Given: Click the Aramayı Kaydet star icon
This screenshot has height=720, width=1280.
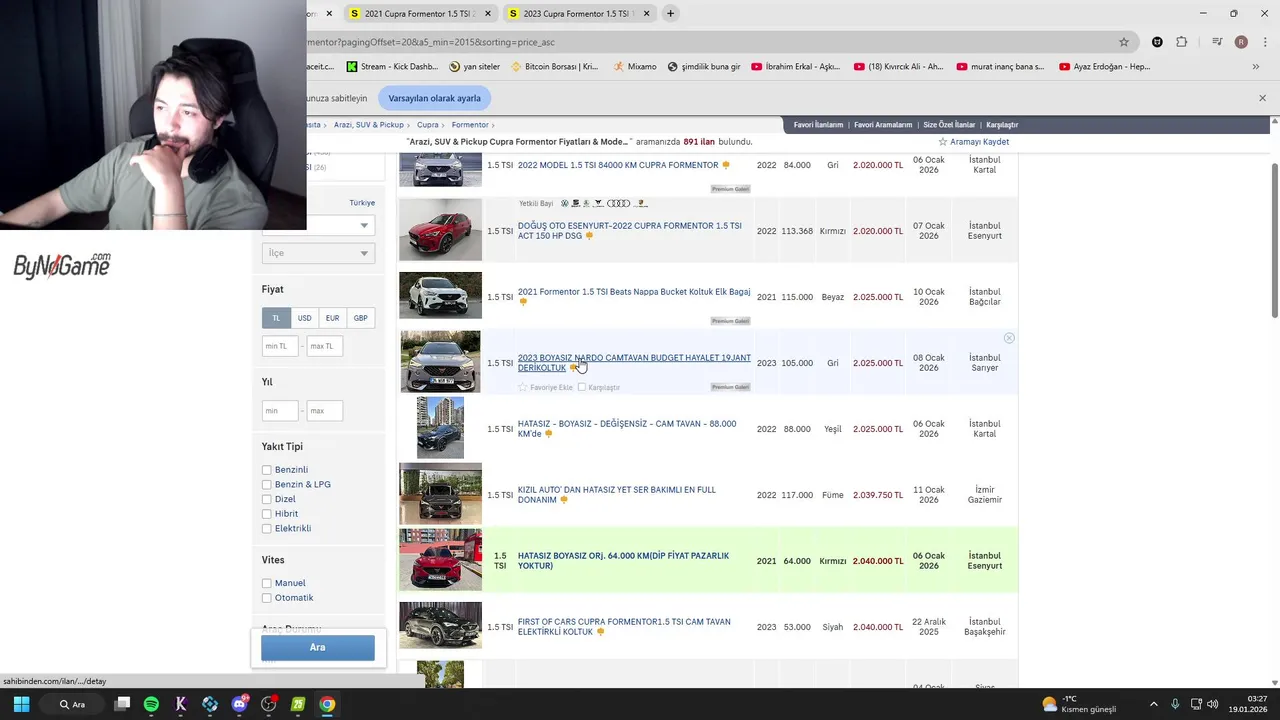Looking at the screenshot, I should (943, 142).
